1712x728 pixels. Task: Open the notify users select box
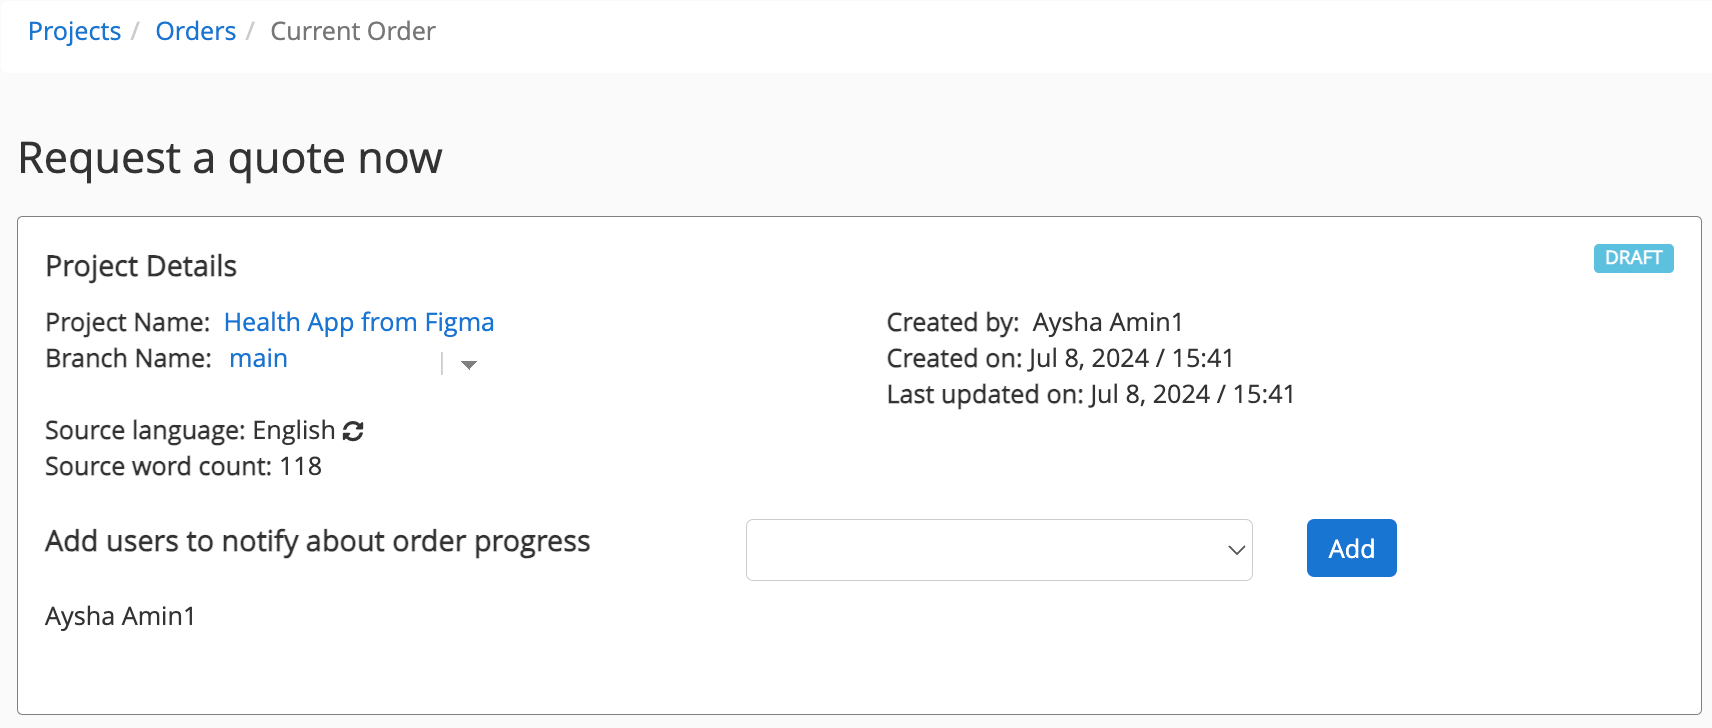click(998, 550)
